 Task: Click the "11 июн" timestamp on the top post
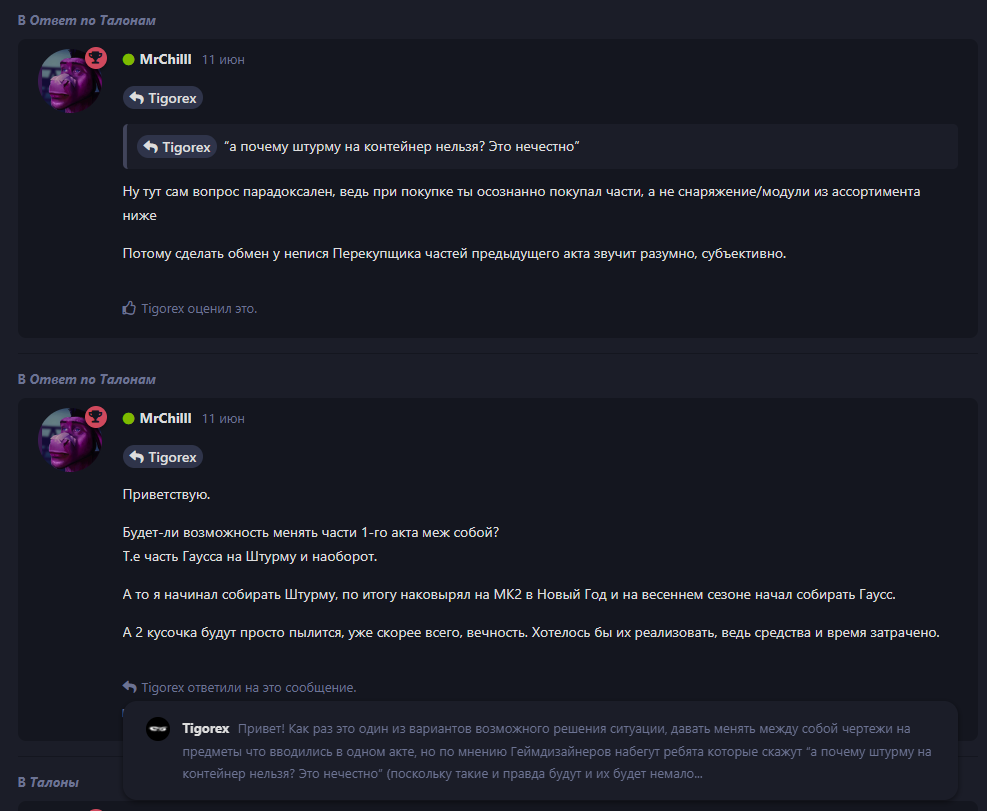pyautogui.click(x=223, y=60)
